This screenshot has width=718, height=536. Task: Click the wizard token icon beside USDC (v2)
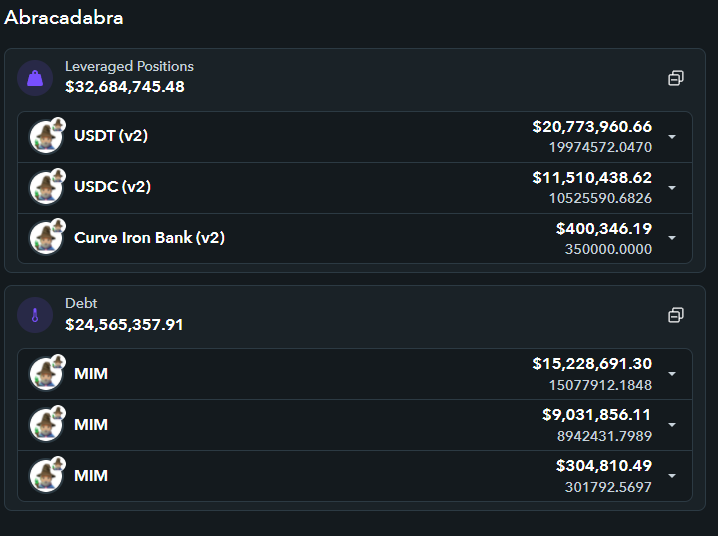[x=46, y=187]
